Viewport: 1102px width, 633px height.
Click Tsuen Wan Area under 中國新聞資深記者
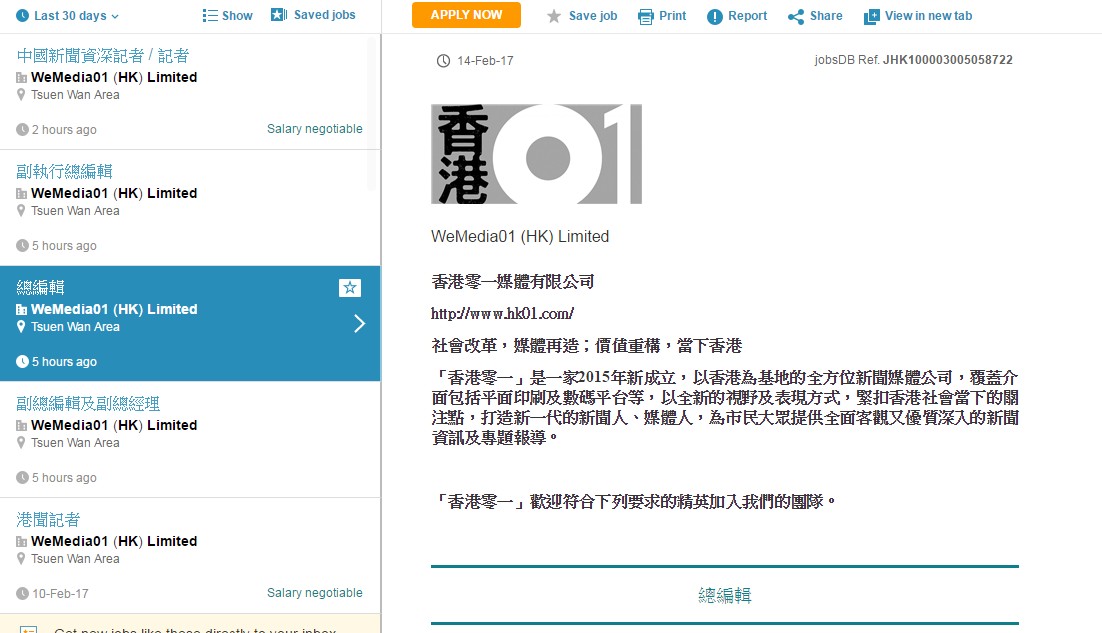[75, 95]
